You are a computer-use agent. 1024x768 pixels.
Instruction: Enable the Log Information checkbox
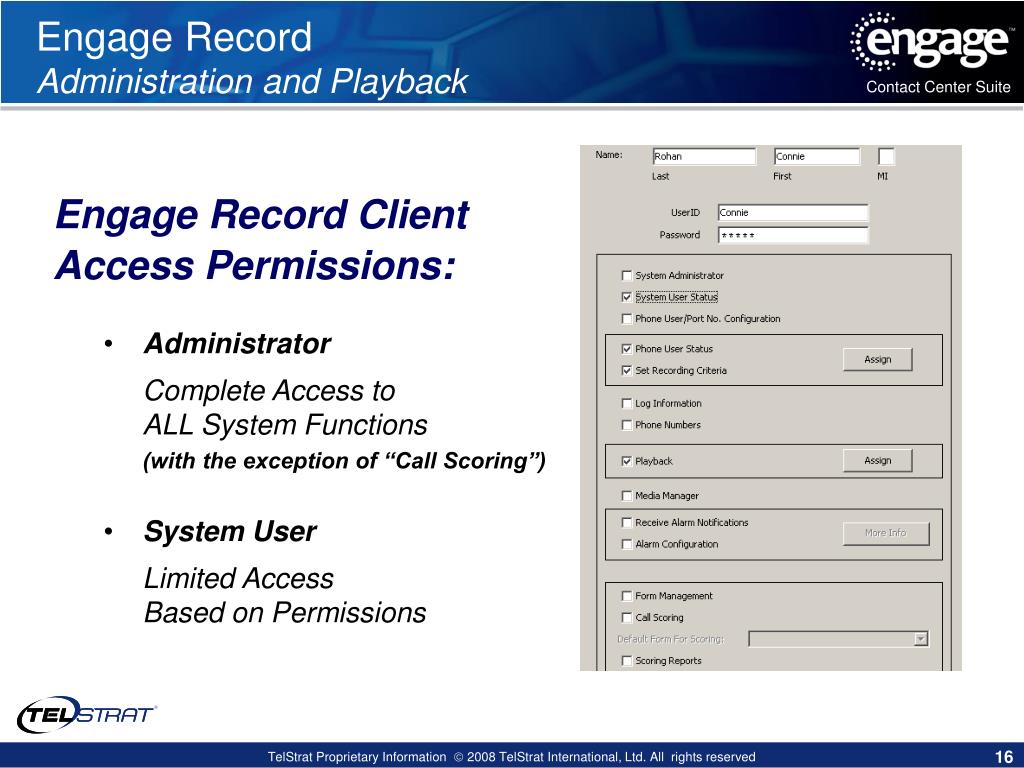(x=627, y=404)
